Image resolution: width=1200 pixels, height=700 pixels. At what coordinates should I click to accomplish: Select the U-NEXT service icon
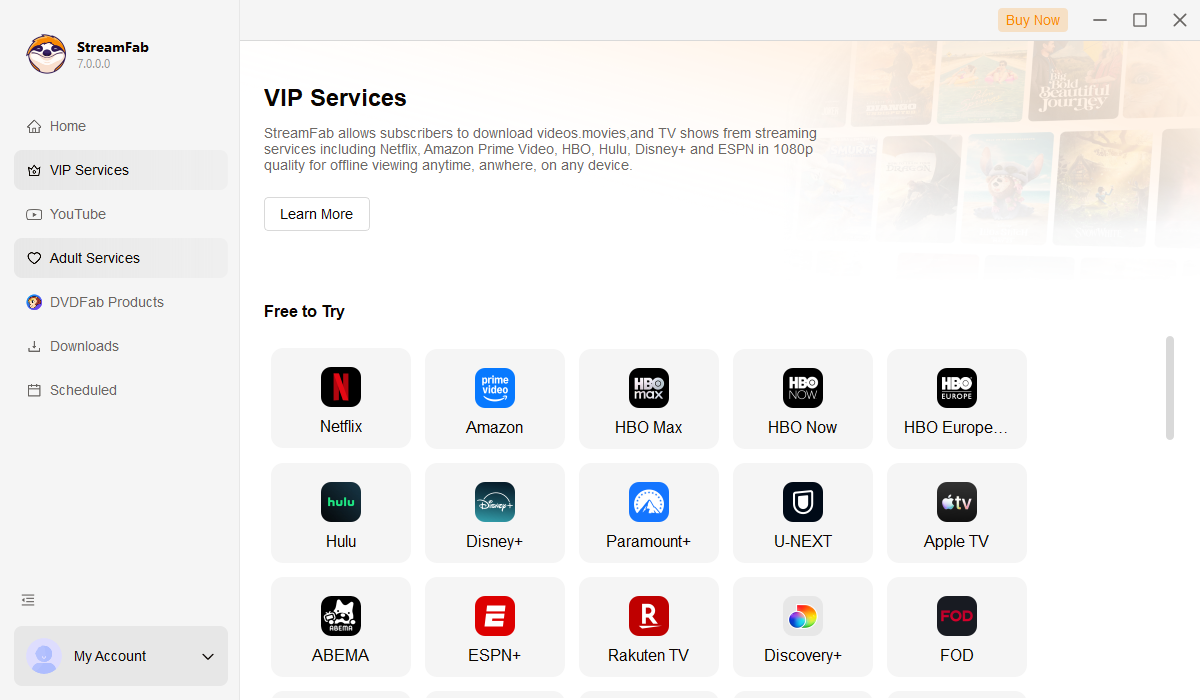(x=803, y=502)
